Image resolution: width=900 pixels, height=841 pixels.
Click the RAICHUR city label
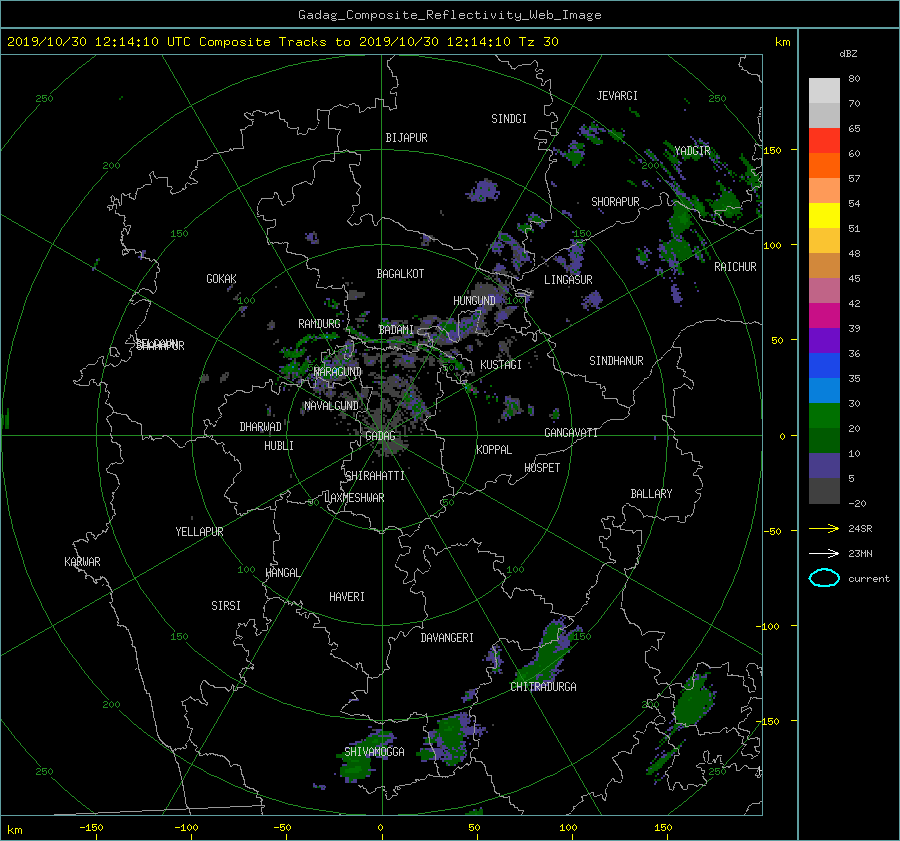735,267
